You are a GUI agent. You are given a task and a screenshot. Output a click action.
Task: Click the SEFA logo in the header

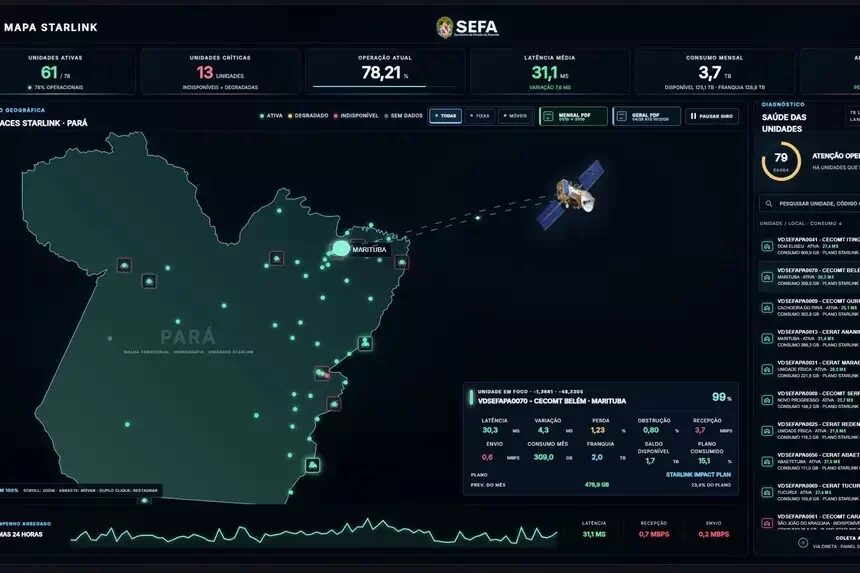(468, 27)
